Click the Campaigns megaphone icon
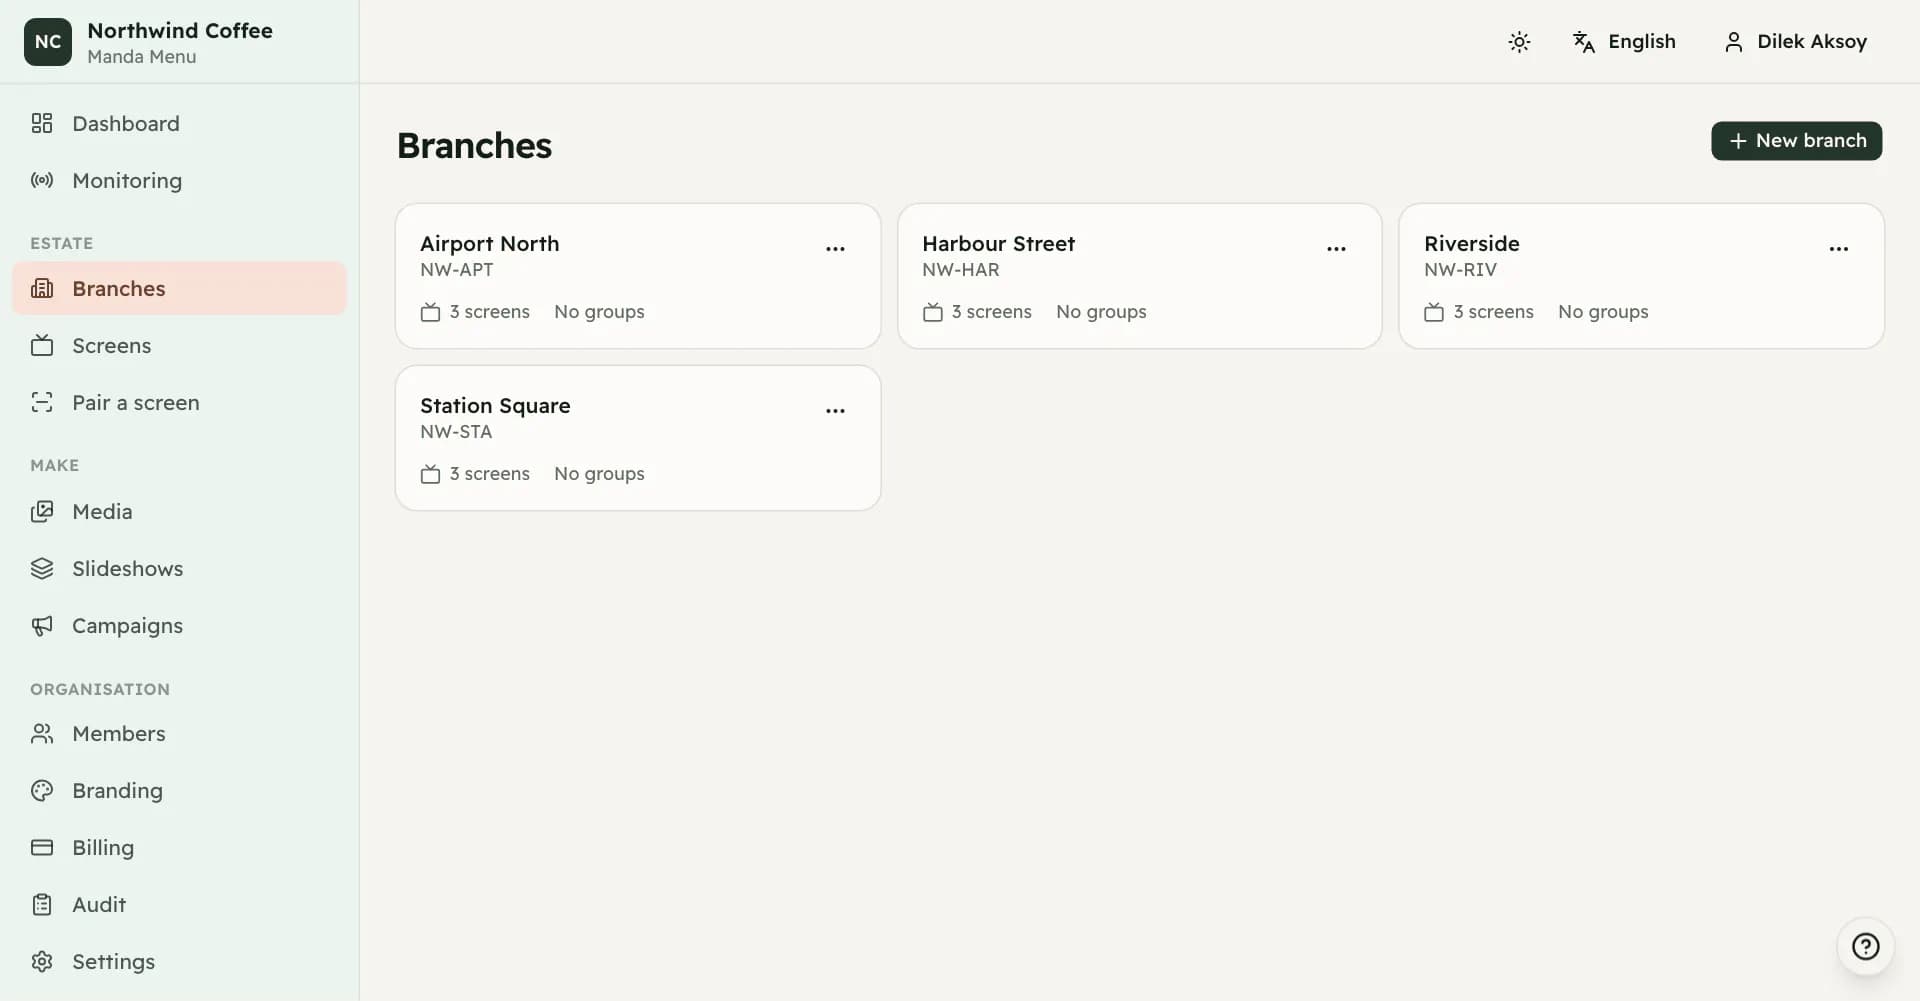Screen dimensions: 1920x1001 click(x=42, y=626)
